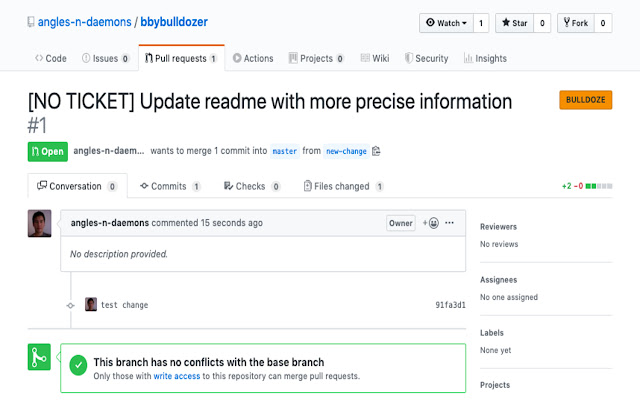
Task: Open the Projects tab
Action: coord(316,58)
